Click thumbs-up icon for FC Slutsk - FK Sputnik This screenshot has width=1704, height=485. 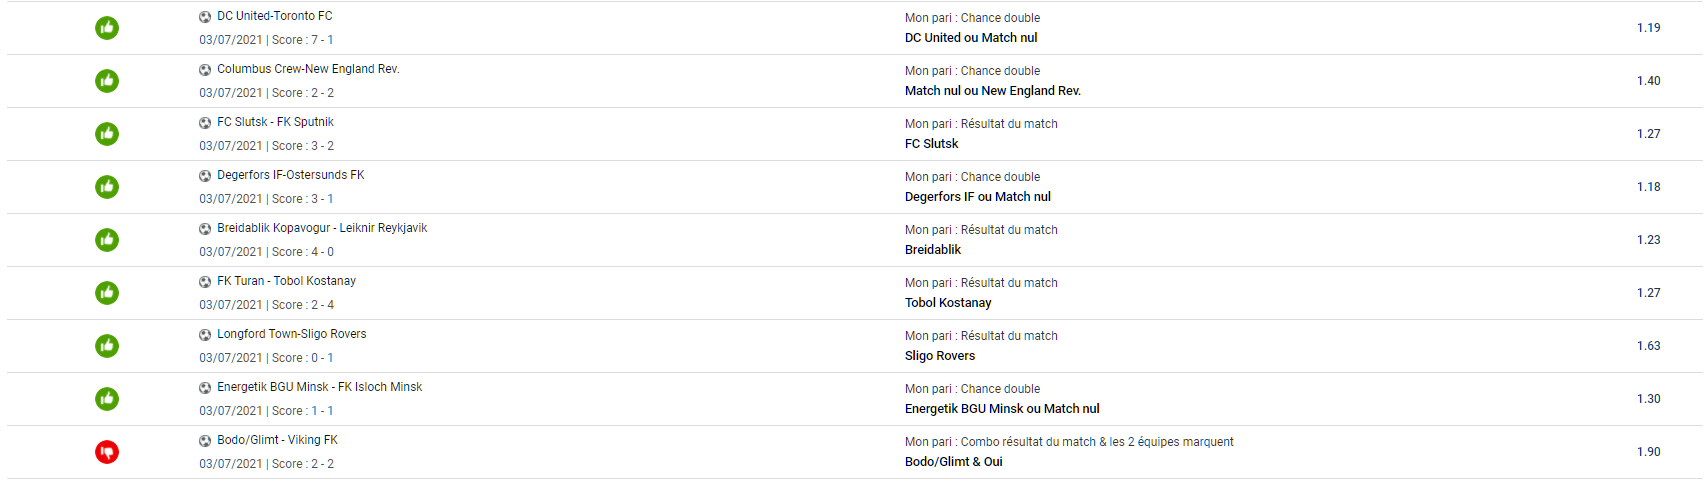click(x=107, y=134)
